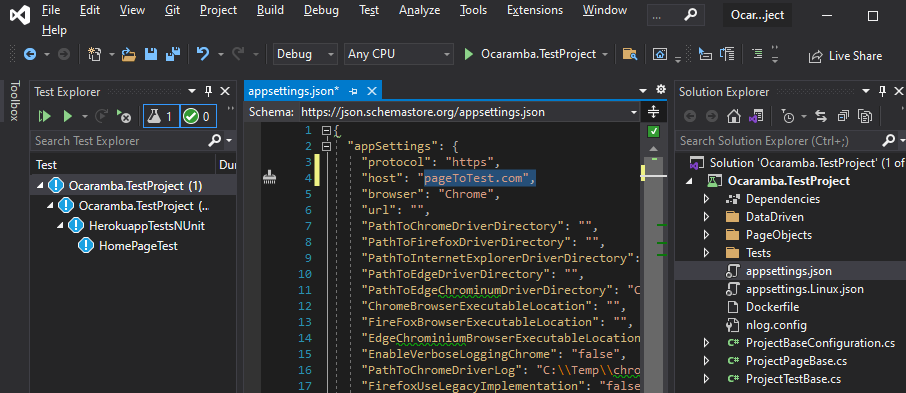Toggle pin on appsettings.json tab
Screen dimensions: 906x393
(354, 91)
